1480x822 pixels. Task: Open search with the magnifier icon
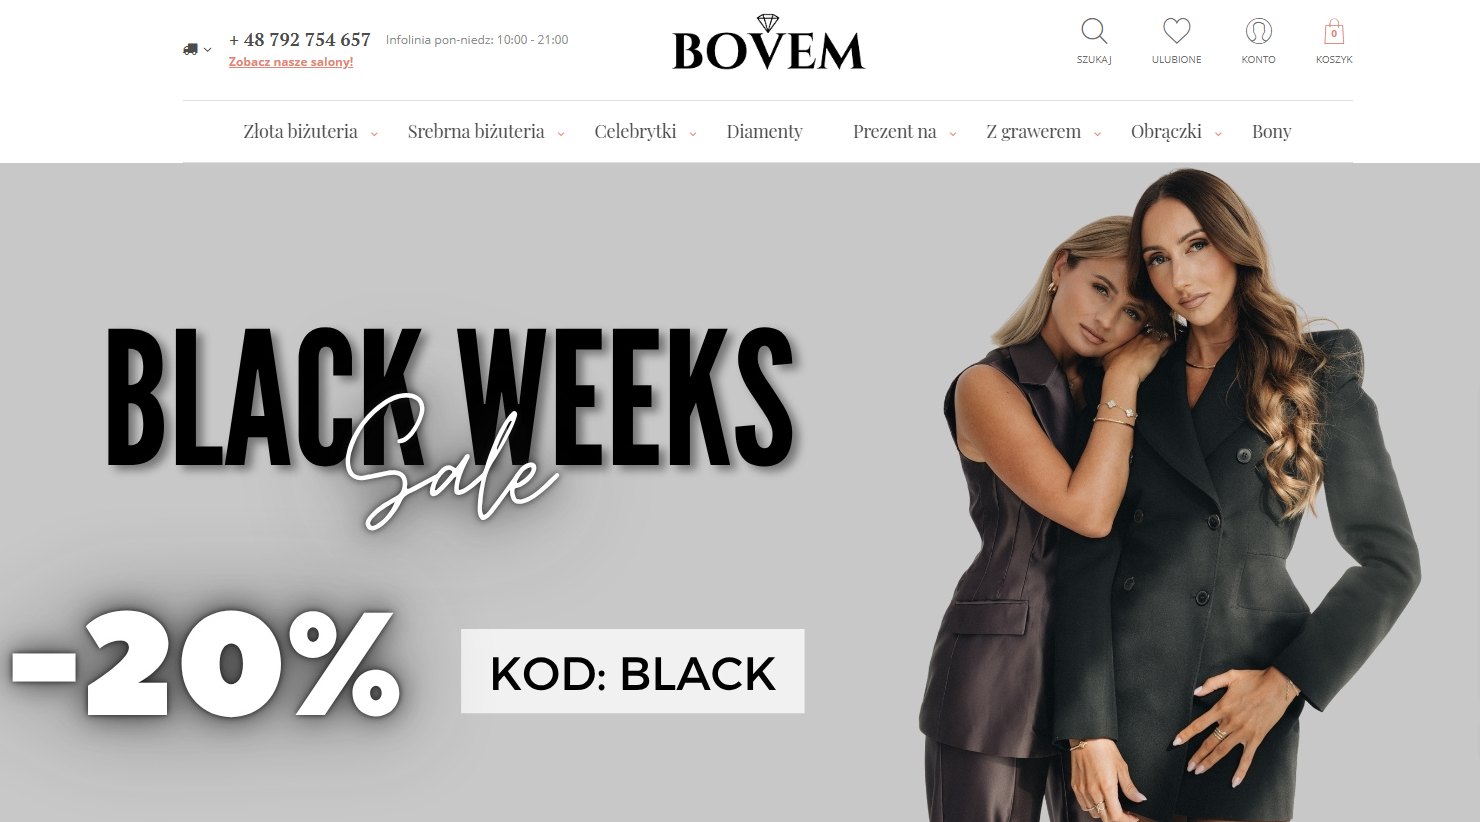click(1094, 32)
